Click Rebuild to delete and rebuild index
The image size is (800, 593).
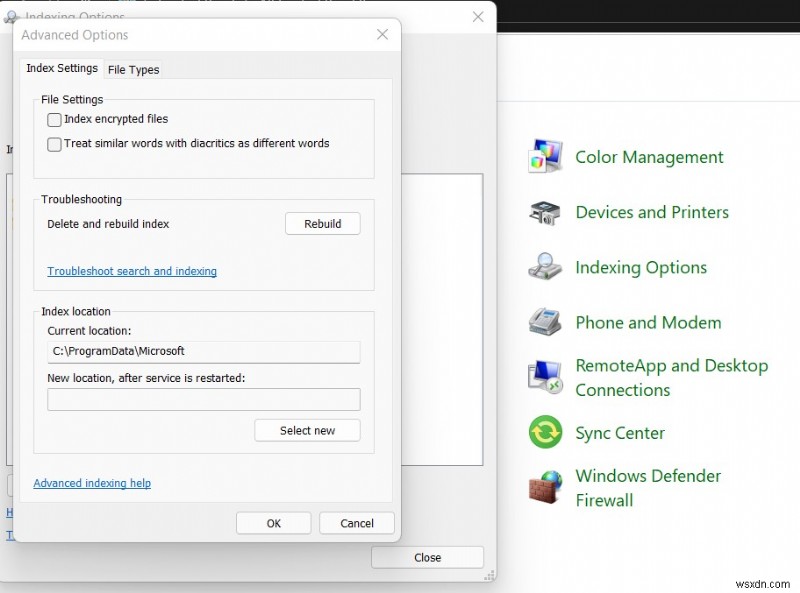click(322, 223)
